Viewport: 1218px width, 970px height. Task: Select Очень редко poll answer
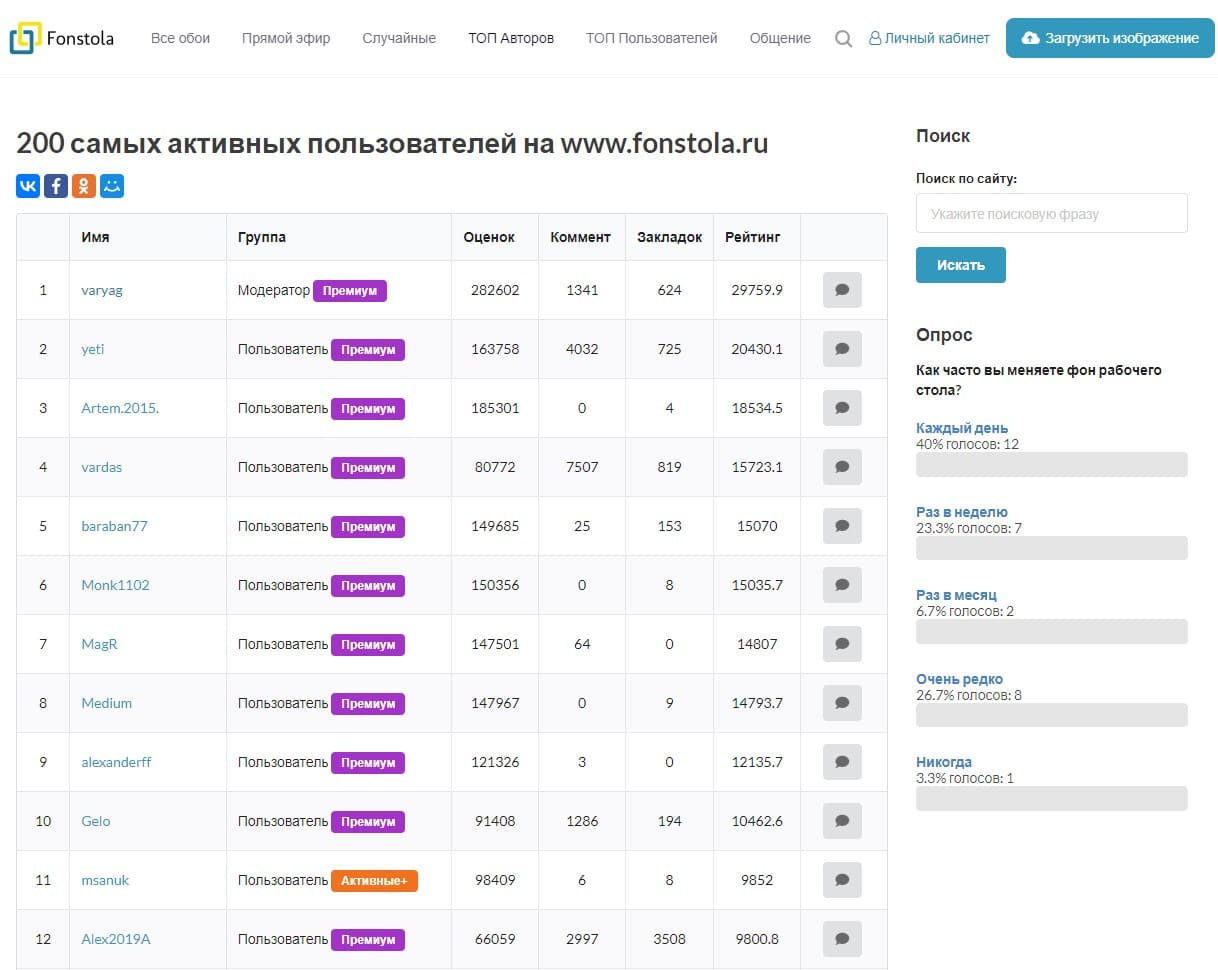[959, 679]
